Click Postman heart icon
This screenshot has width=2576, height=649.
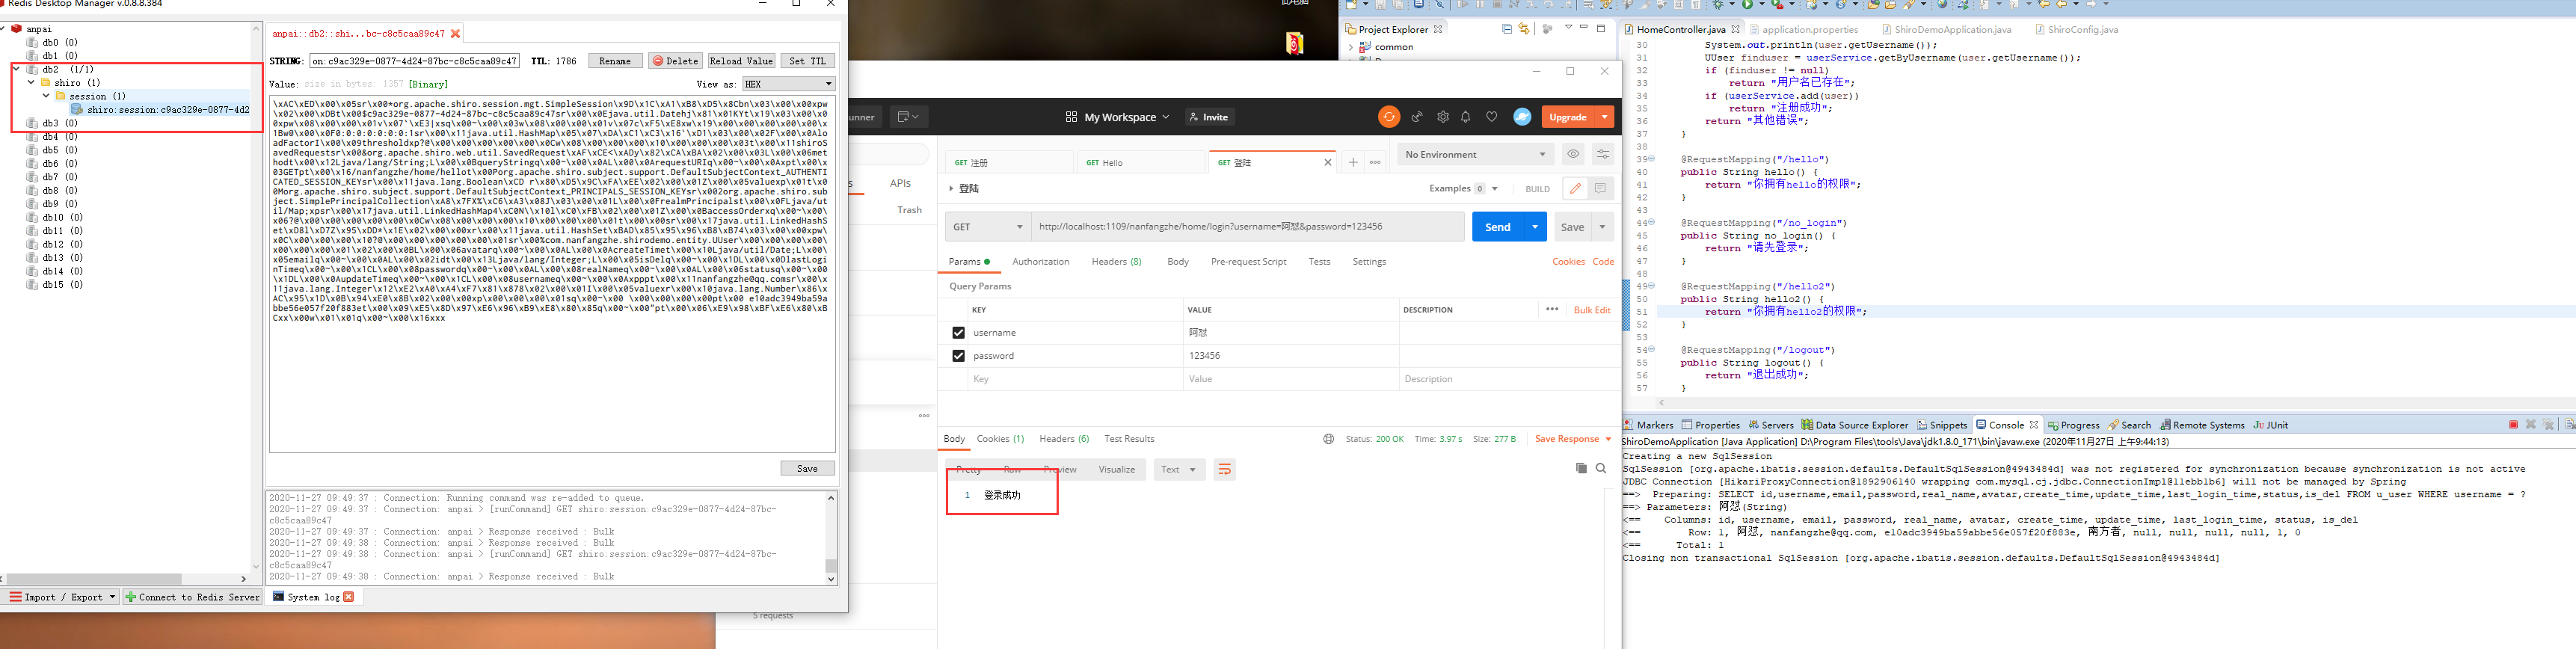[1491, 117]
